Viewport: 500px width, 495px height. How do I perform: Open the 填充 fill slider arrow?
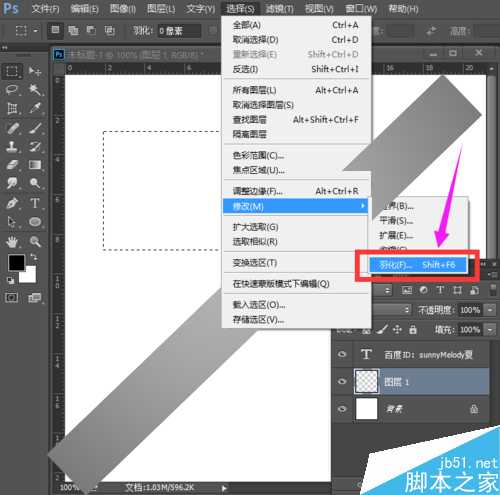pos(490,330)
